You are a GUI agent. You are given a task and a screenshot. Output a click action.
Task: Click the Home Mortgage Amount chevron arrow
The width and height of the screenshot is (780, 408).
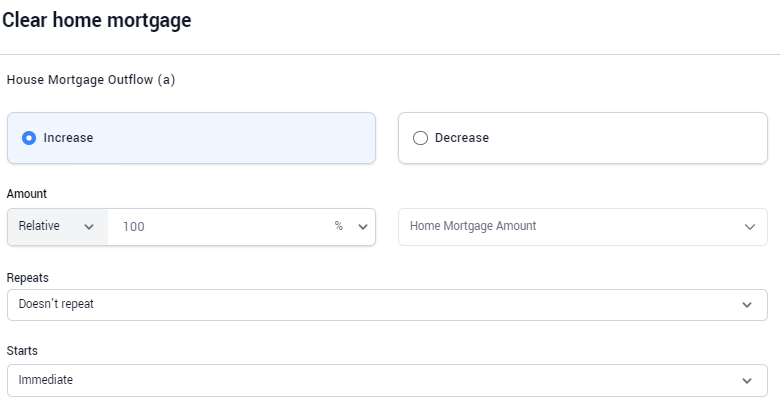750,227
